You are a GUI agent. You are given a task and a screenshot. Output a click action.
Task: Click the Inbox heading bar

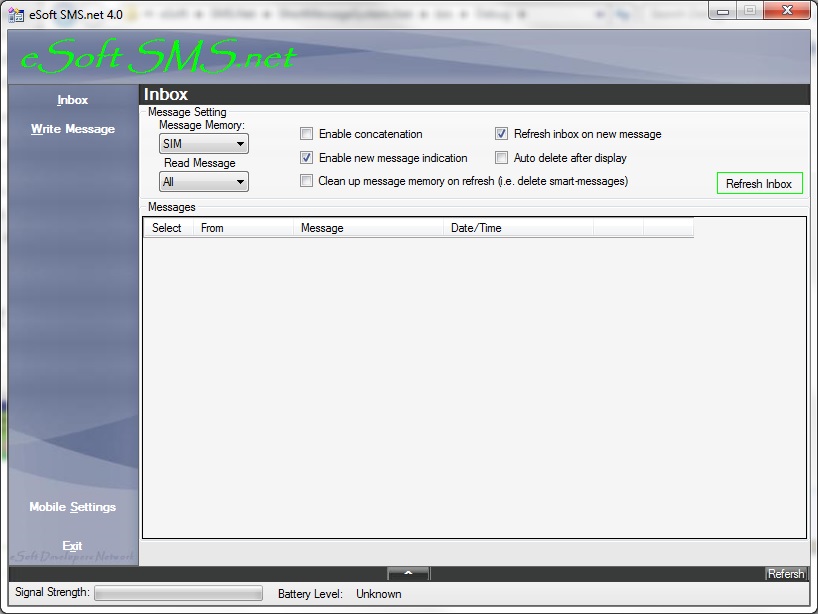pyautogui.click(x=474, y=95)
